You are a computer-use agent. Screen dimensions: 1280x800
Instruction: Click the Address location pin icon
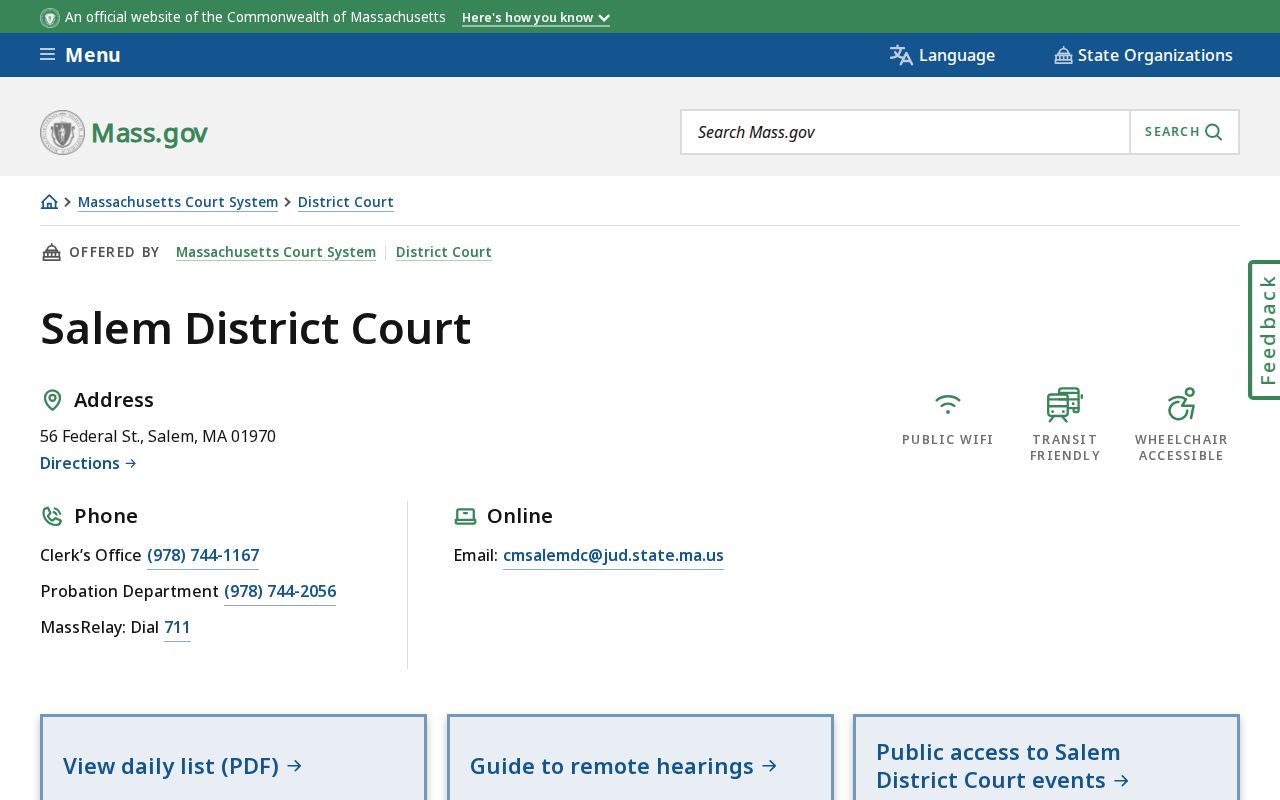tap(52, 400)
